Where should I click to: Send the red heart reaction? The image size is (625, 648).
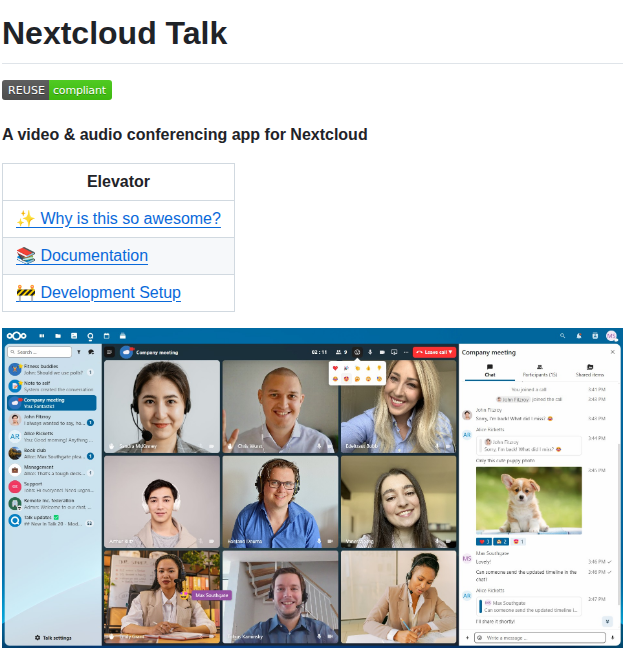335,368
